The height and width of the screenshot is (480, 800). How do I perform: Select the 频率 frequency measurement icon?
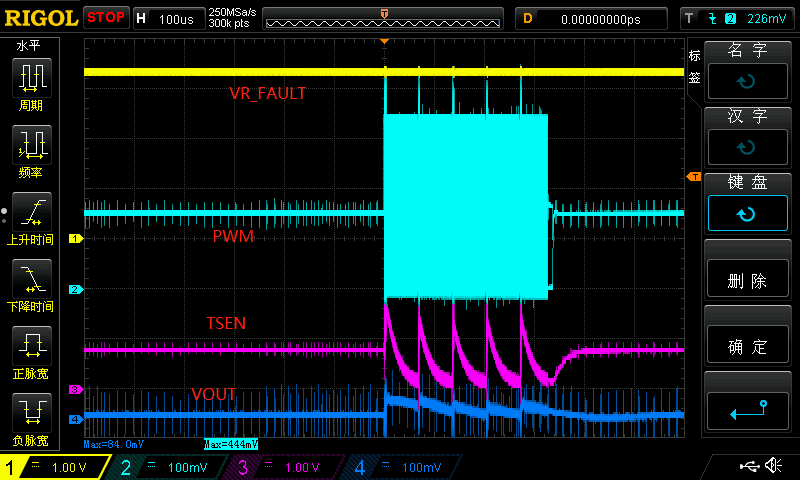32,144
